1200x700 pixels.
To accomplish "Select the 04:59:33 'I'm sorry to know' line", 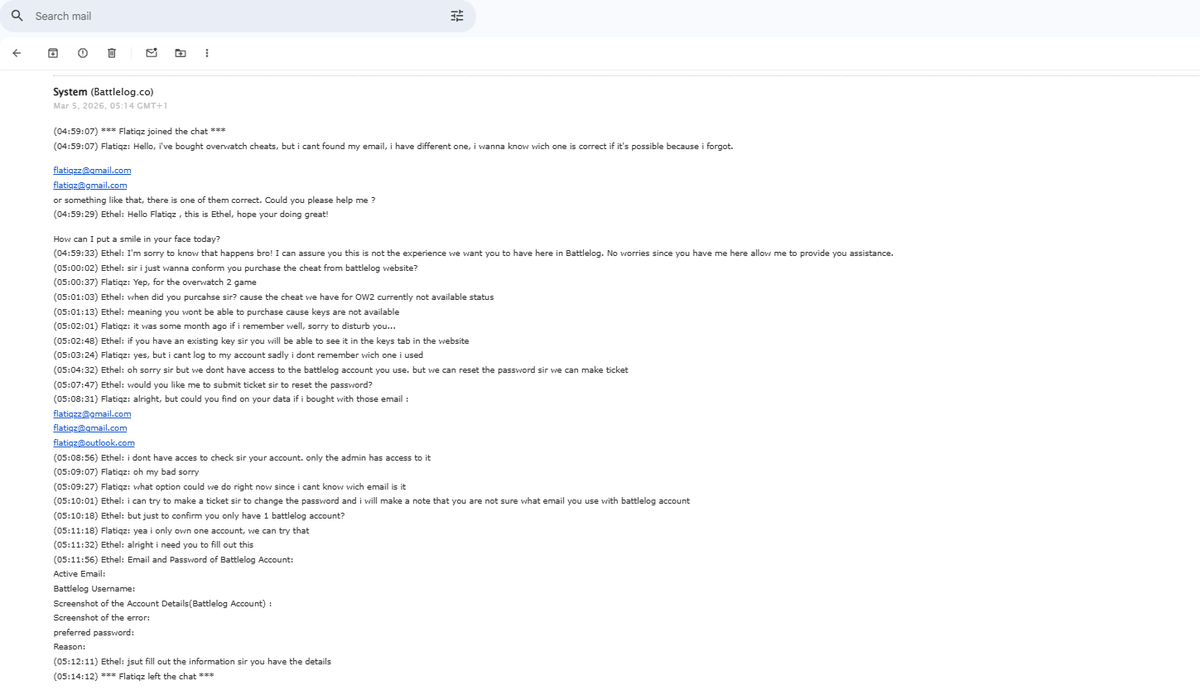I will pos(473,253).
